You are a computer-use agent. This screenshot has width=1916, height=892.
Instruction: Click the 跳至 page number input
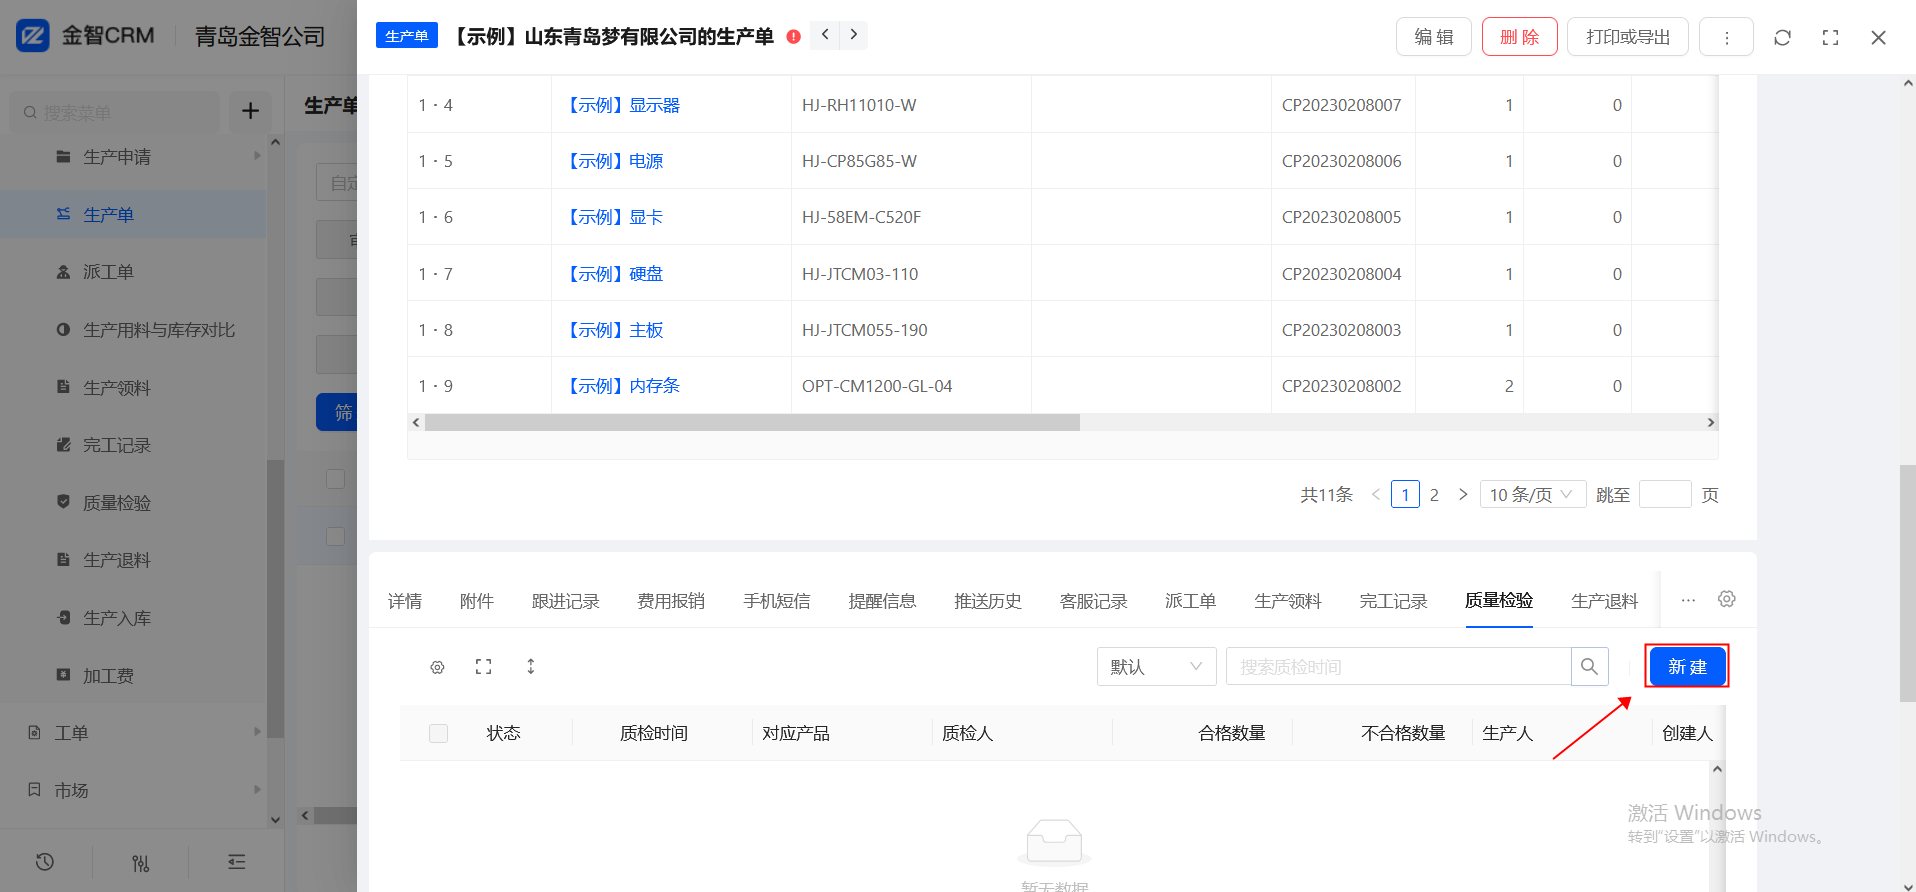pyautogui.click(x=1665, y=495)
